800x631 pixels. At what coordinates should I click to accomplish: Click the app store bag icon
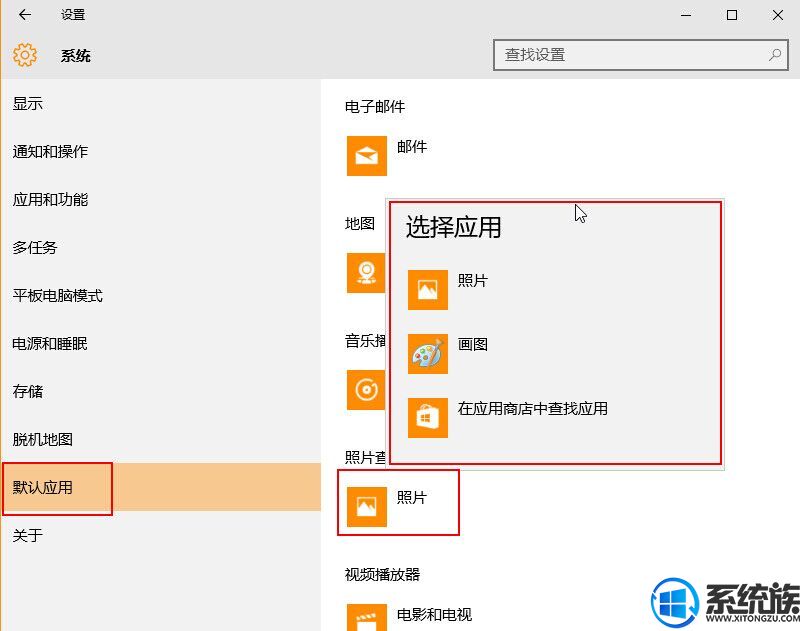(428, 418)
